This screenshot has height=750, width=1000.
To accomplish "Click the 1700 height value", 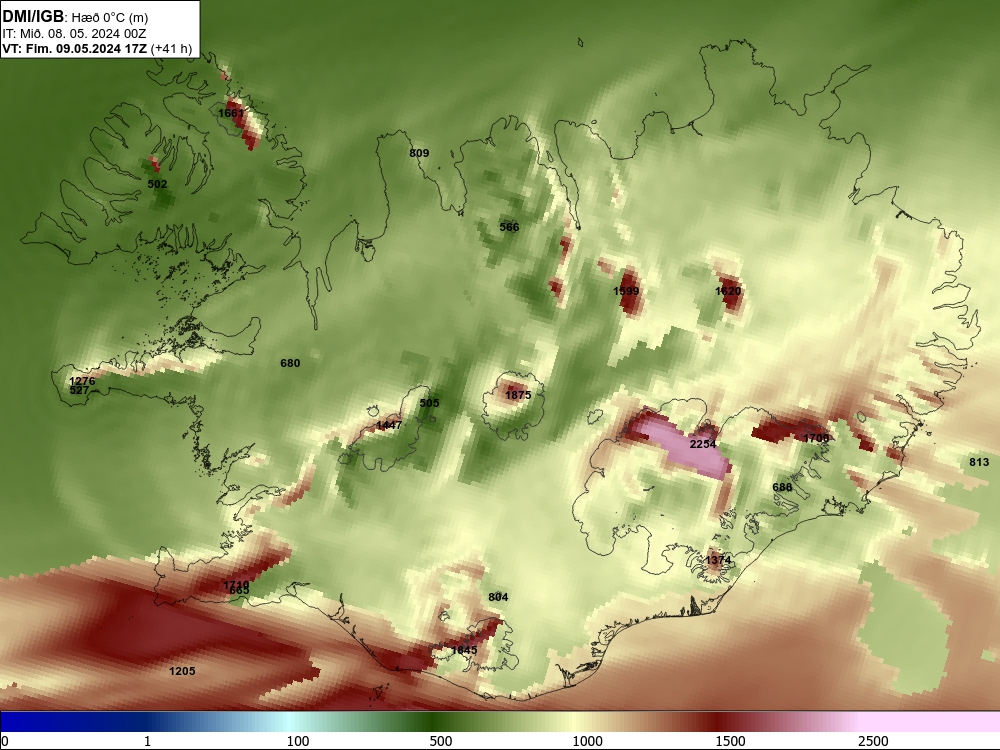I will pos(816,438).
